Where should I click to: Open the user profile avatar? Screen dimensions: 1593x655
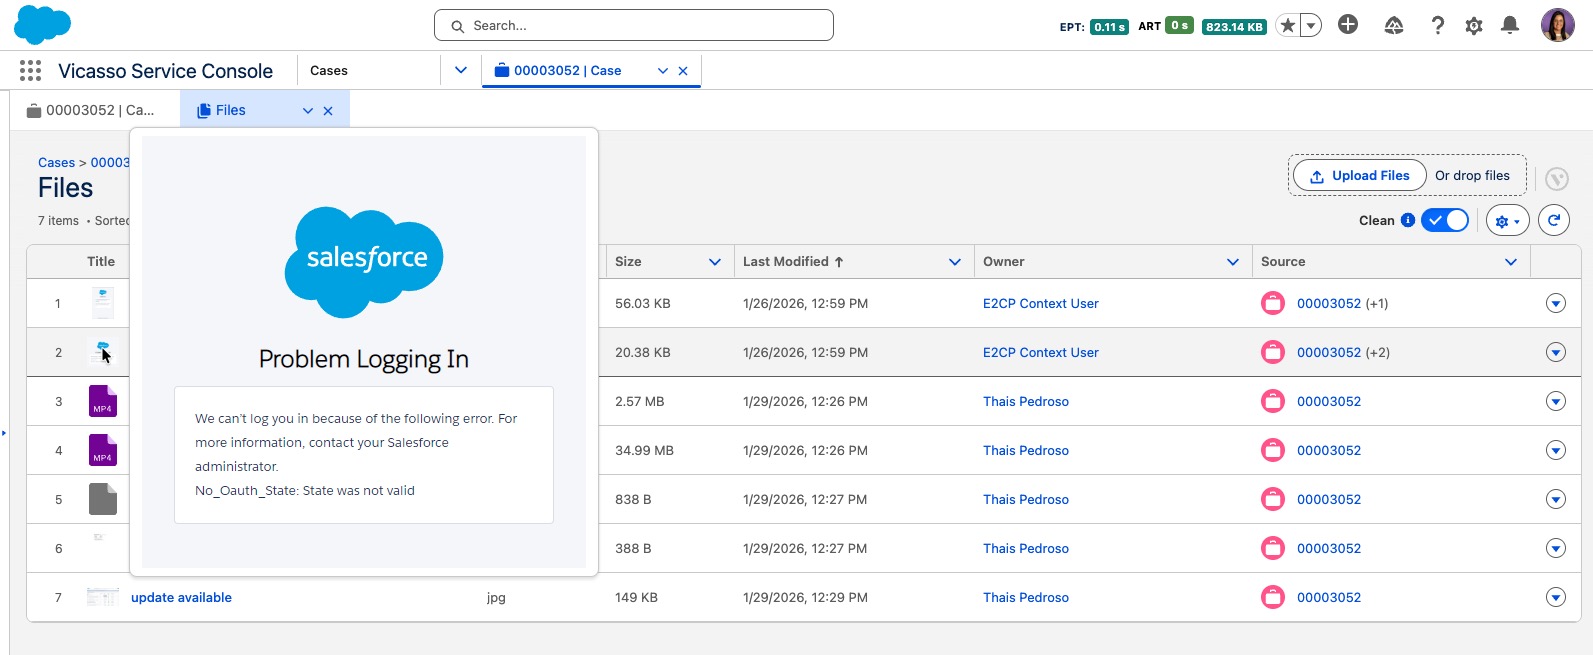(x=1558, y=25)
